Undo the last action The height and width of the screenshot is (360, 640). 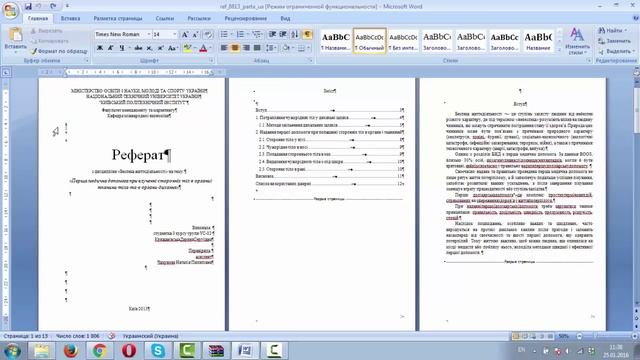click(x=39, y=6)
